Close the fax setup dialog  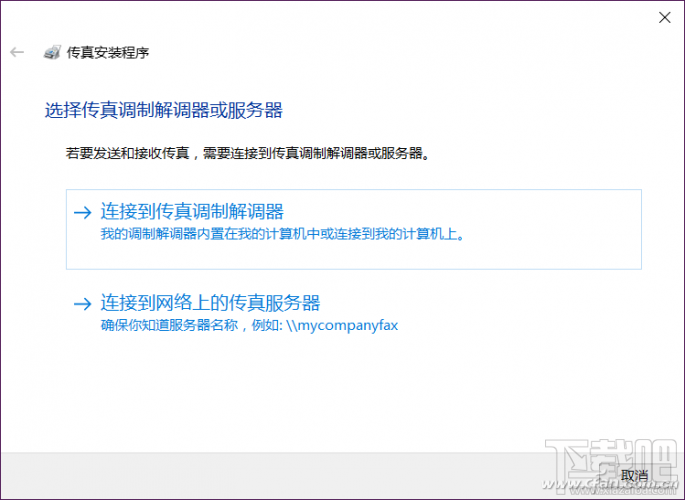click(x=664, y=17)
